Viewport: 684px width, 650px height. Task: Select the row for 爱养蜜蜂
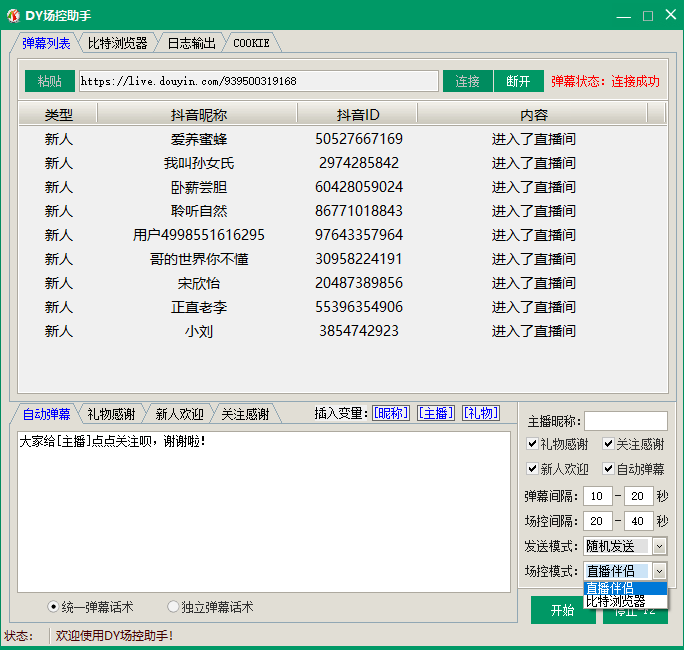click(x=342, y=139)
